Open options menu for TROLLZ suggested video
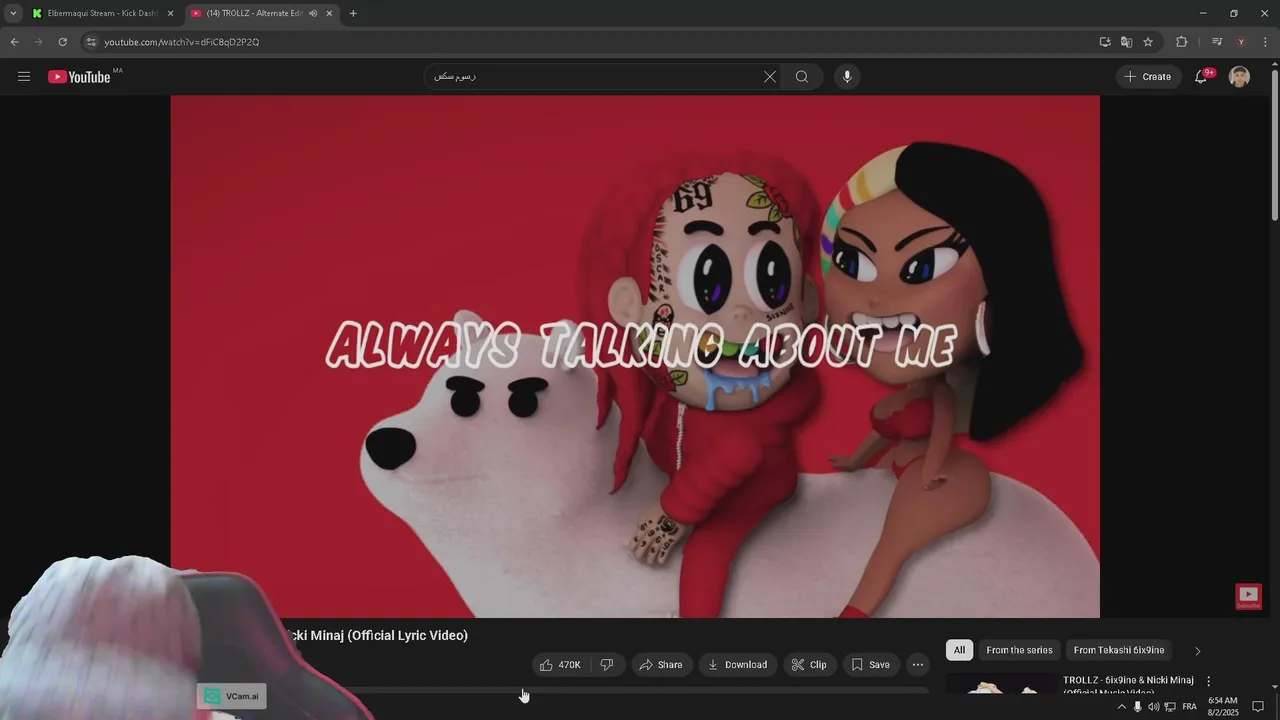 [1208, 681]
